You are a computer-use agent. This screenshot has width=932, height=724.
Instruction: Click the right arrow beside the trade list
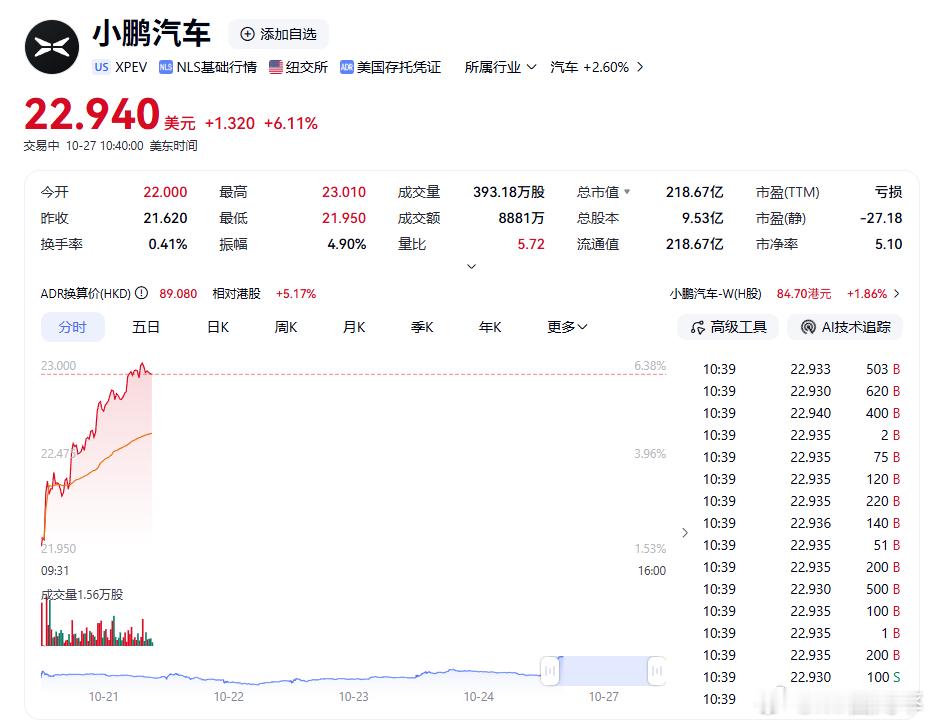(x=685, y=533)
